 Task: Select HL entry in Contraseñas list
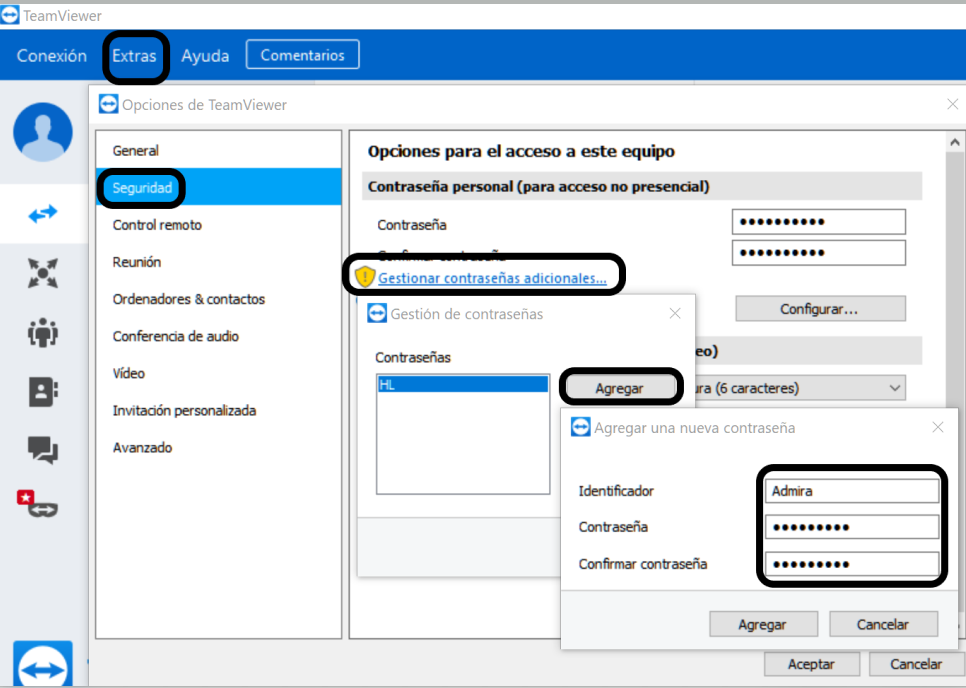pyautogui.click(x=462, y=384)
